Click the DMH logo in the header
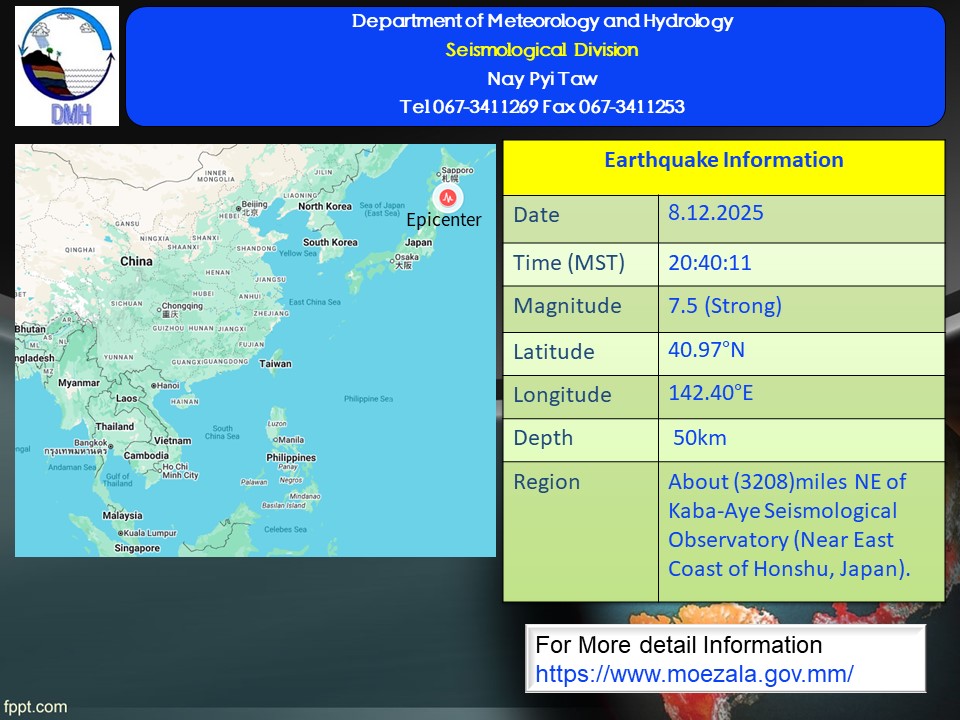 (x=67, y=66)
